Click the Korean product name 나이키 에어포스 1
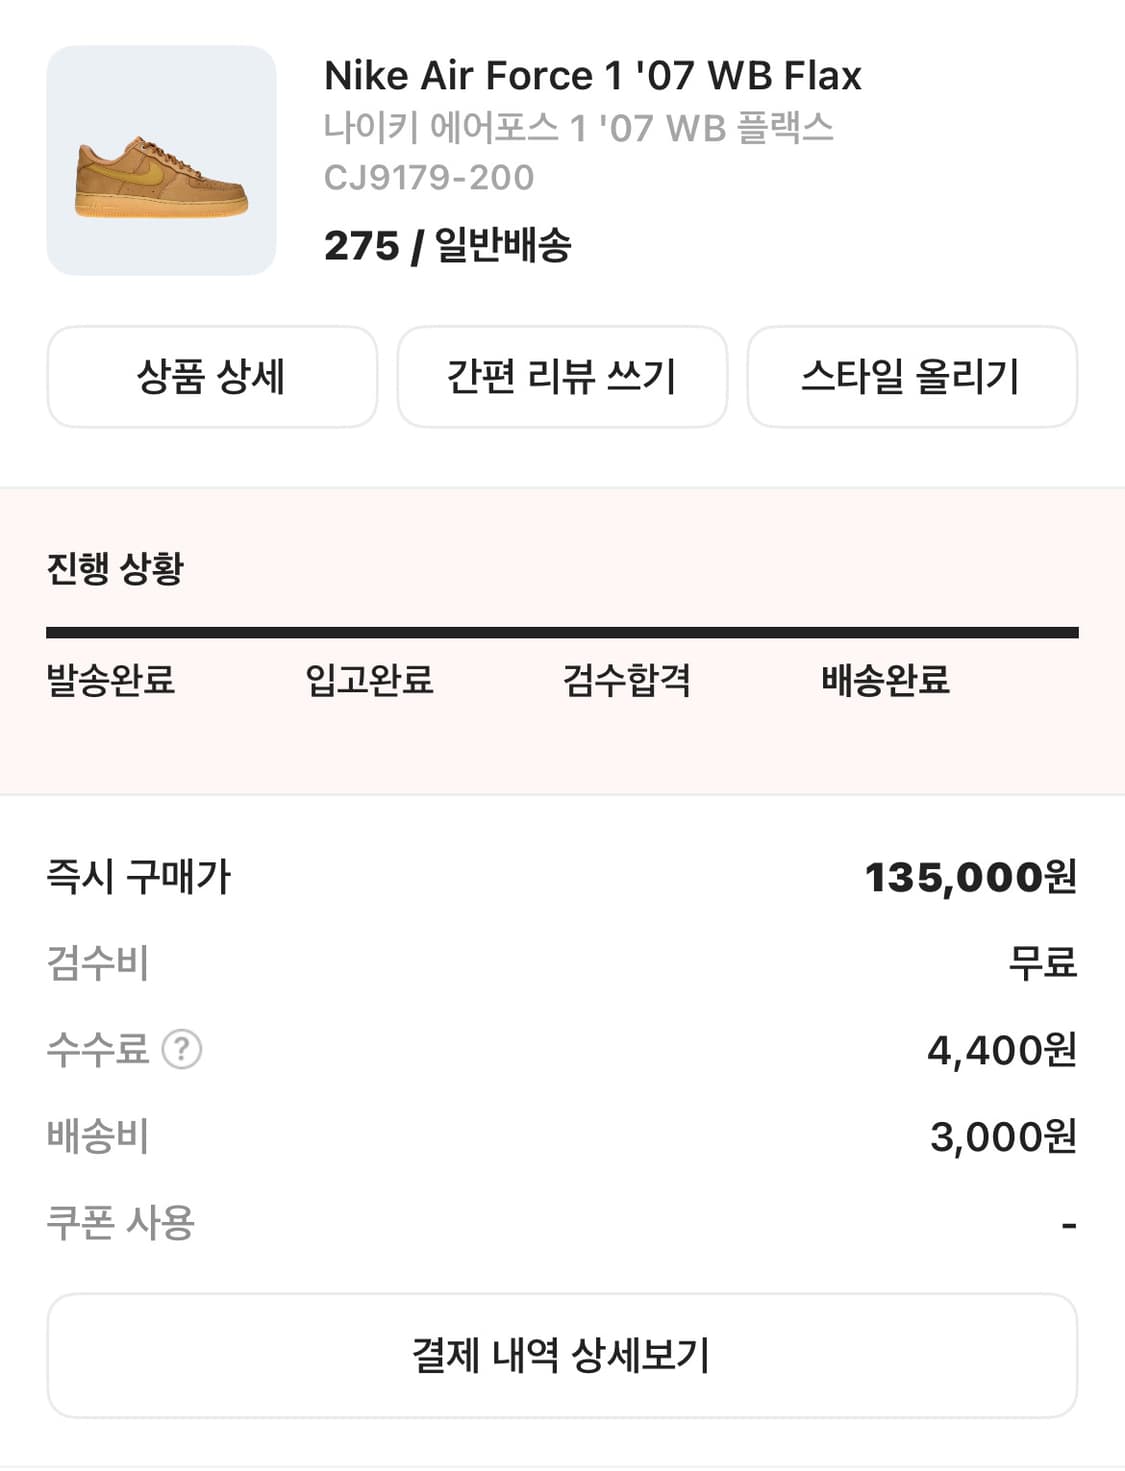 [578, 128]
